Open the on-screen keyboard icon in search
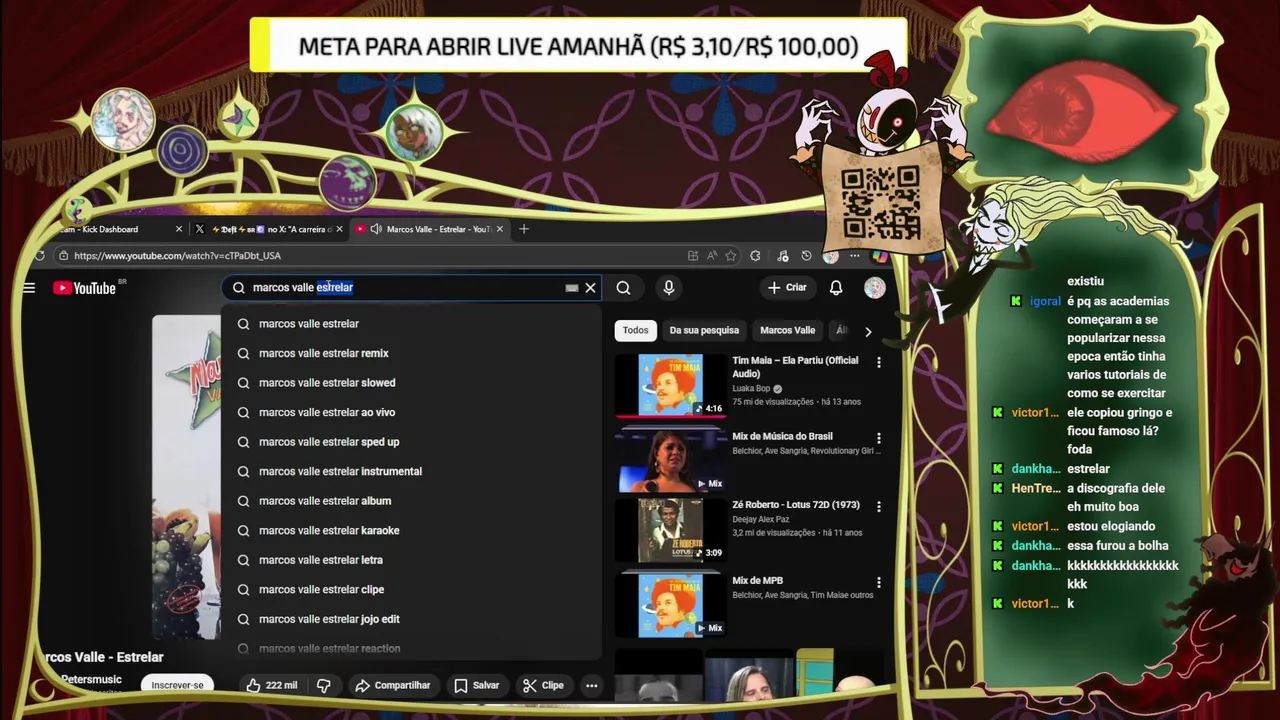Viewport: 1280px width, 720px height. 572,288
